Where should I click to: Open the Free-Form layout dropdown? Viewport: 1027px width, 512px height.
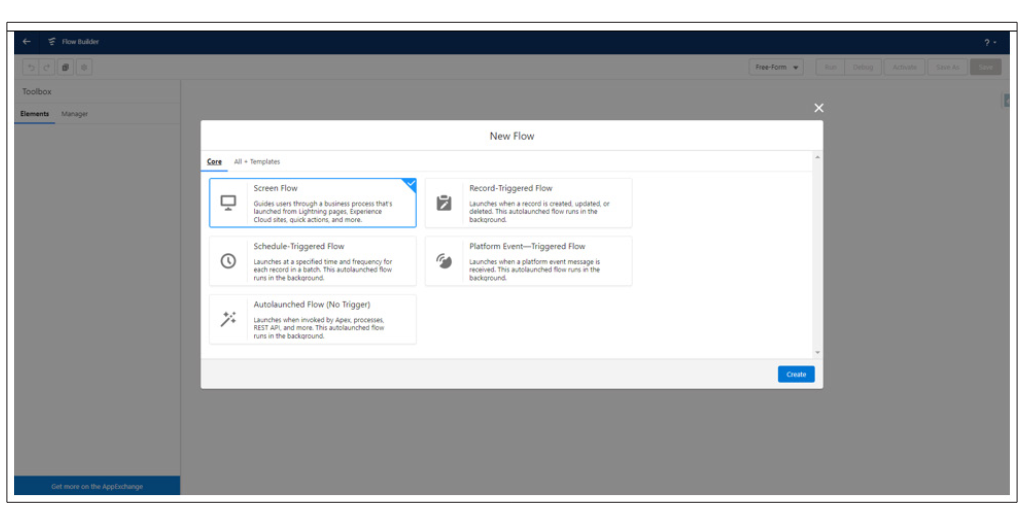tap(776, 67)
